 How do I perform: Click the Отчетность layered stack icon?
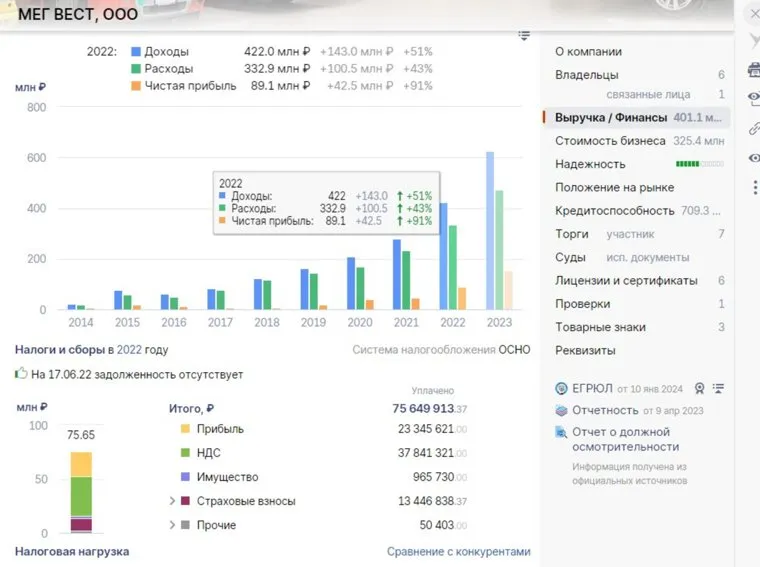tap(561, 411)
